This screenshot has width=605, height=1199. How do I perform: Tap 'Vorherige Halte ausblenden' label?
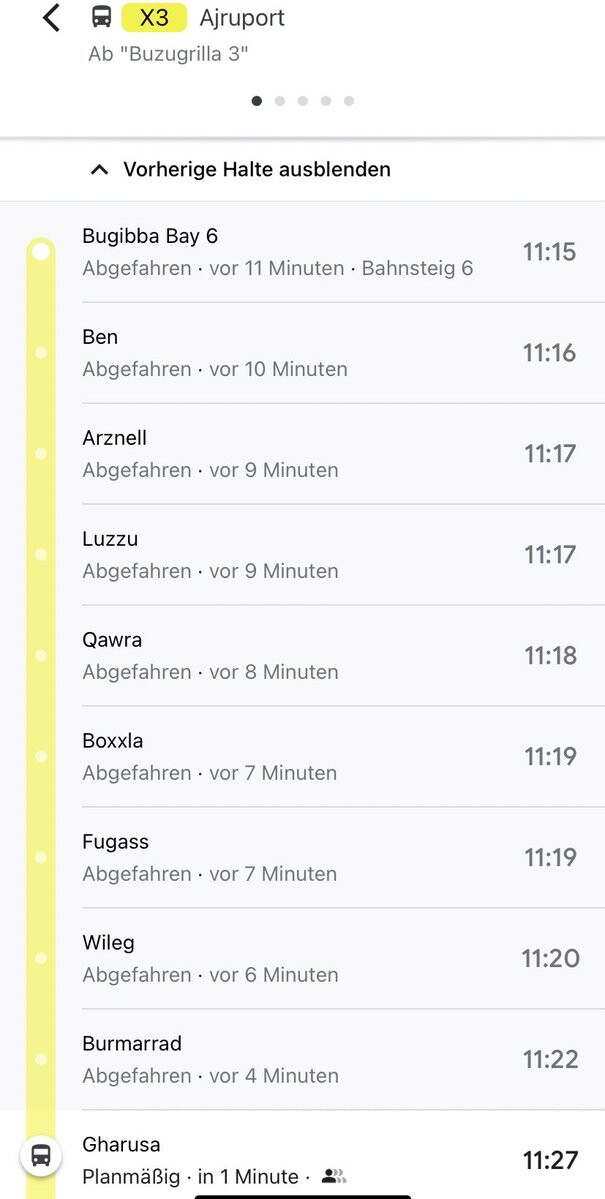coord(257,170)
